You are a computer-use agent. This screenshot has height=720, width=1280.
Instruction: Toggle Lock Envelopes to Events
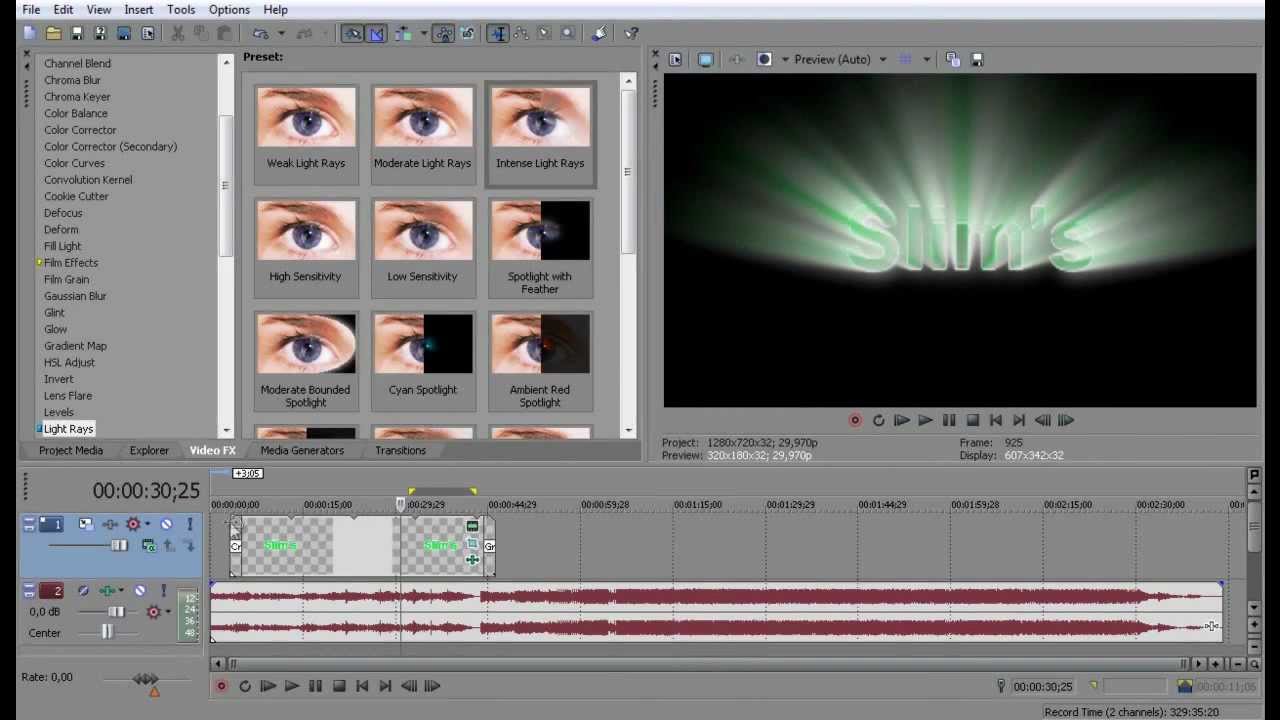click(x=444, y=33)
